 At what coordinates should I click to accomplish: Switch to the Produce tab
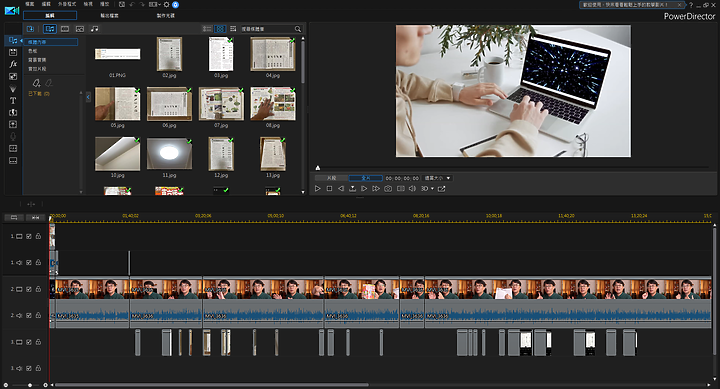coord(109,16)
